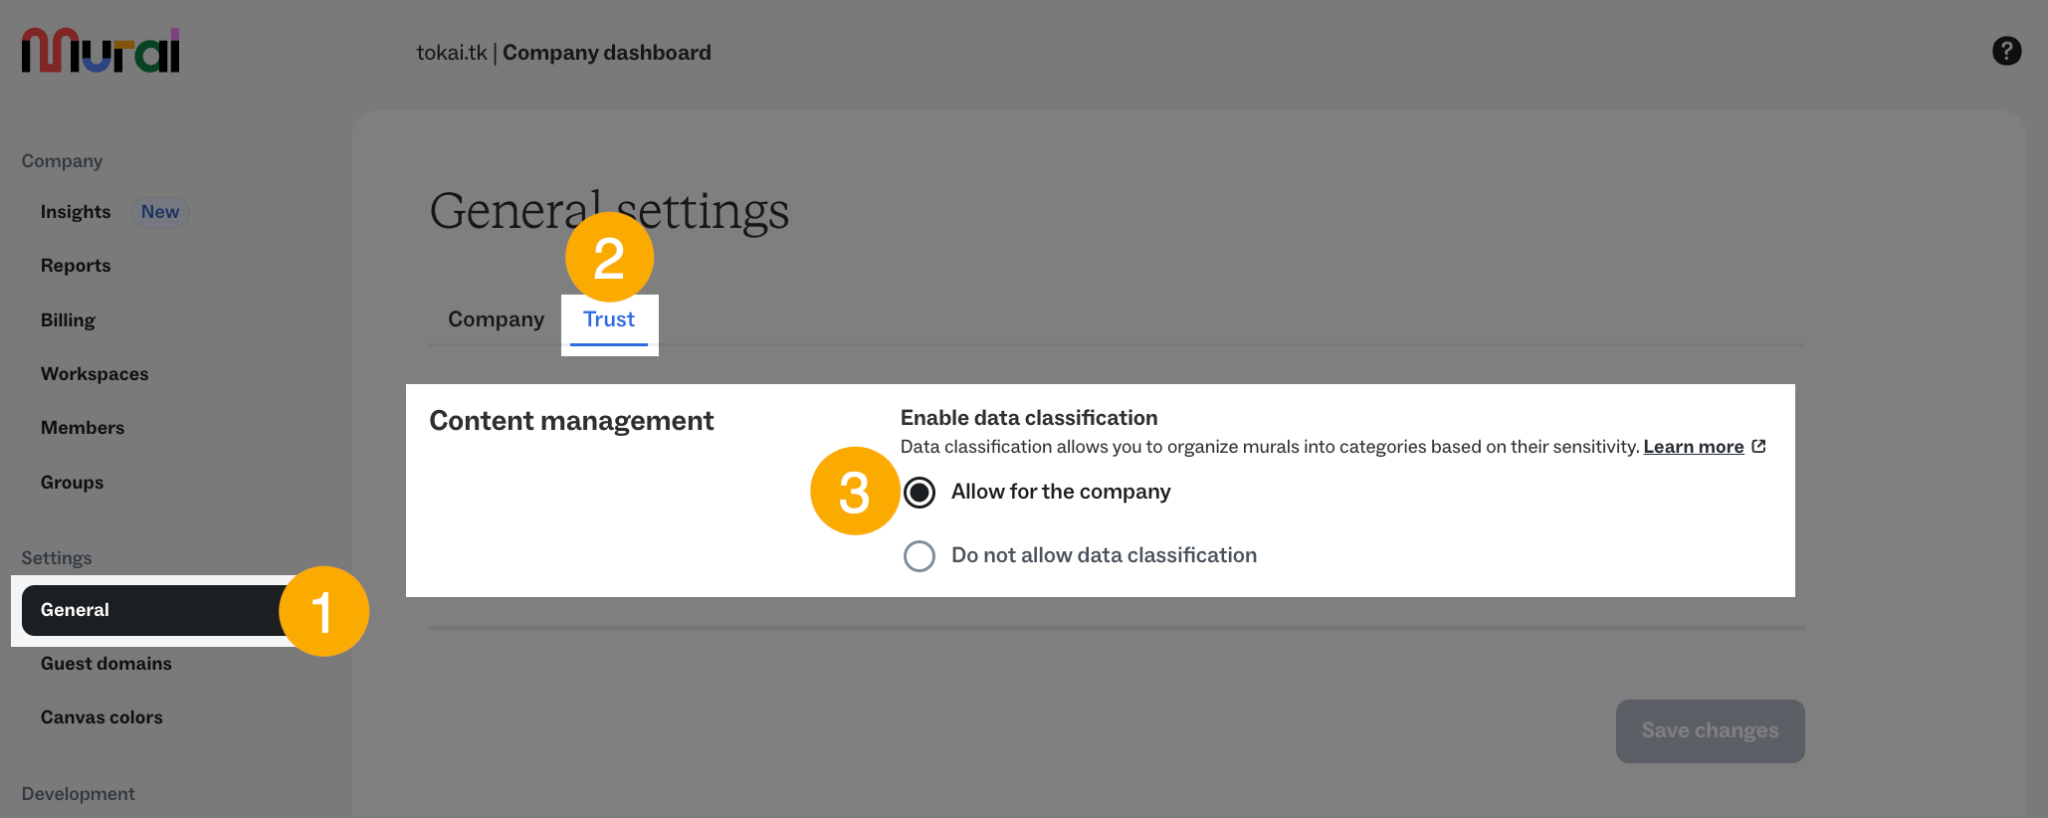Select Do not allow data classification

919,556
